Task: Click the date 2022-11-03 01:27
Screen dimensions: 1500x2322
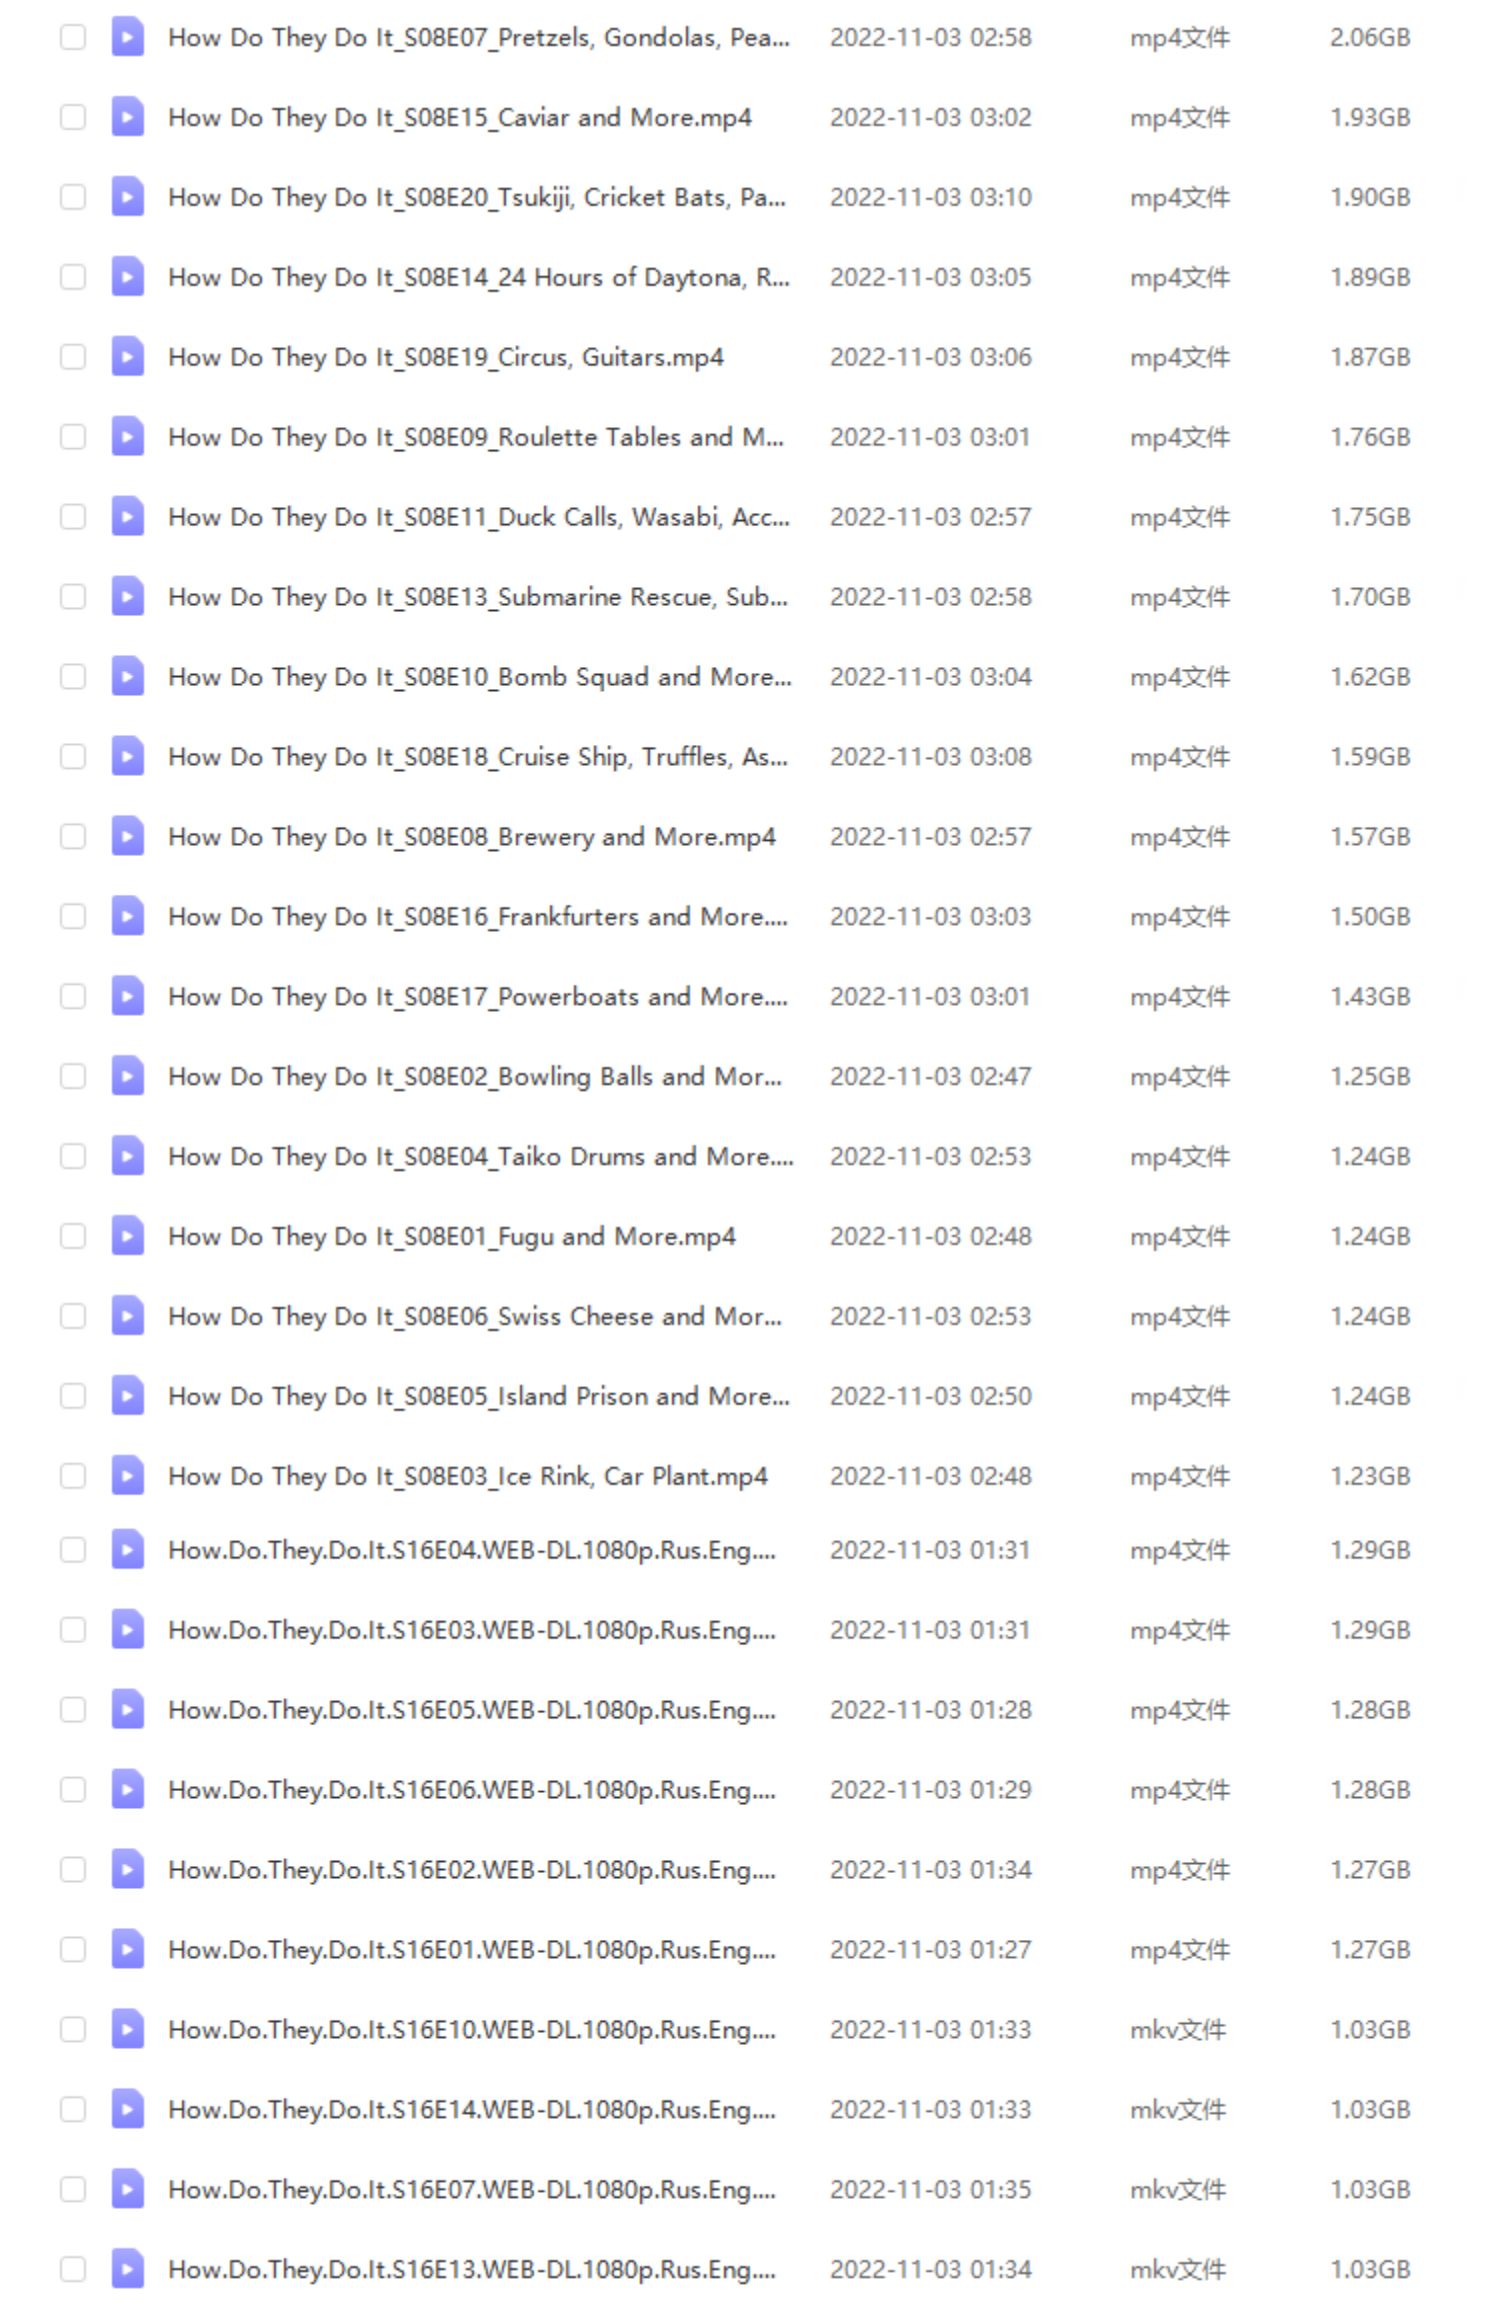Action: tap(931, 1950)
